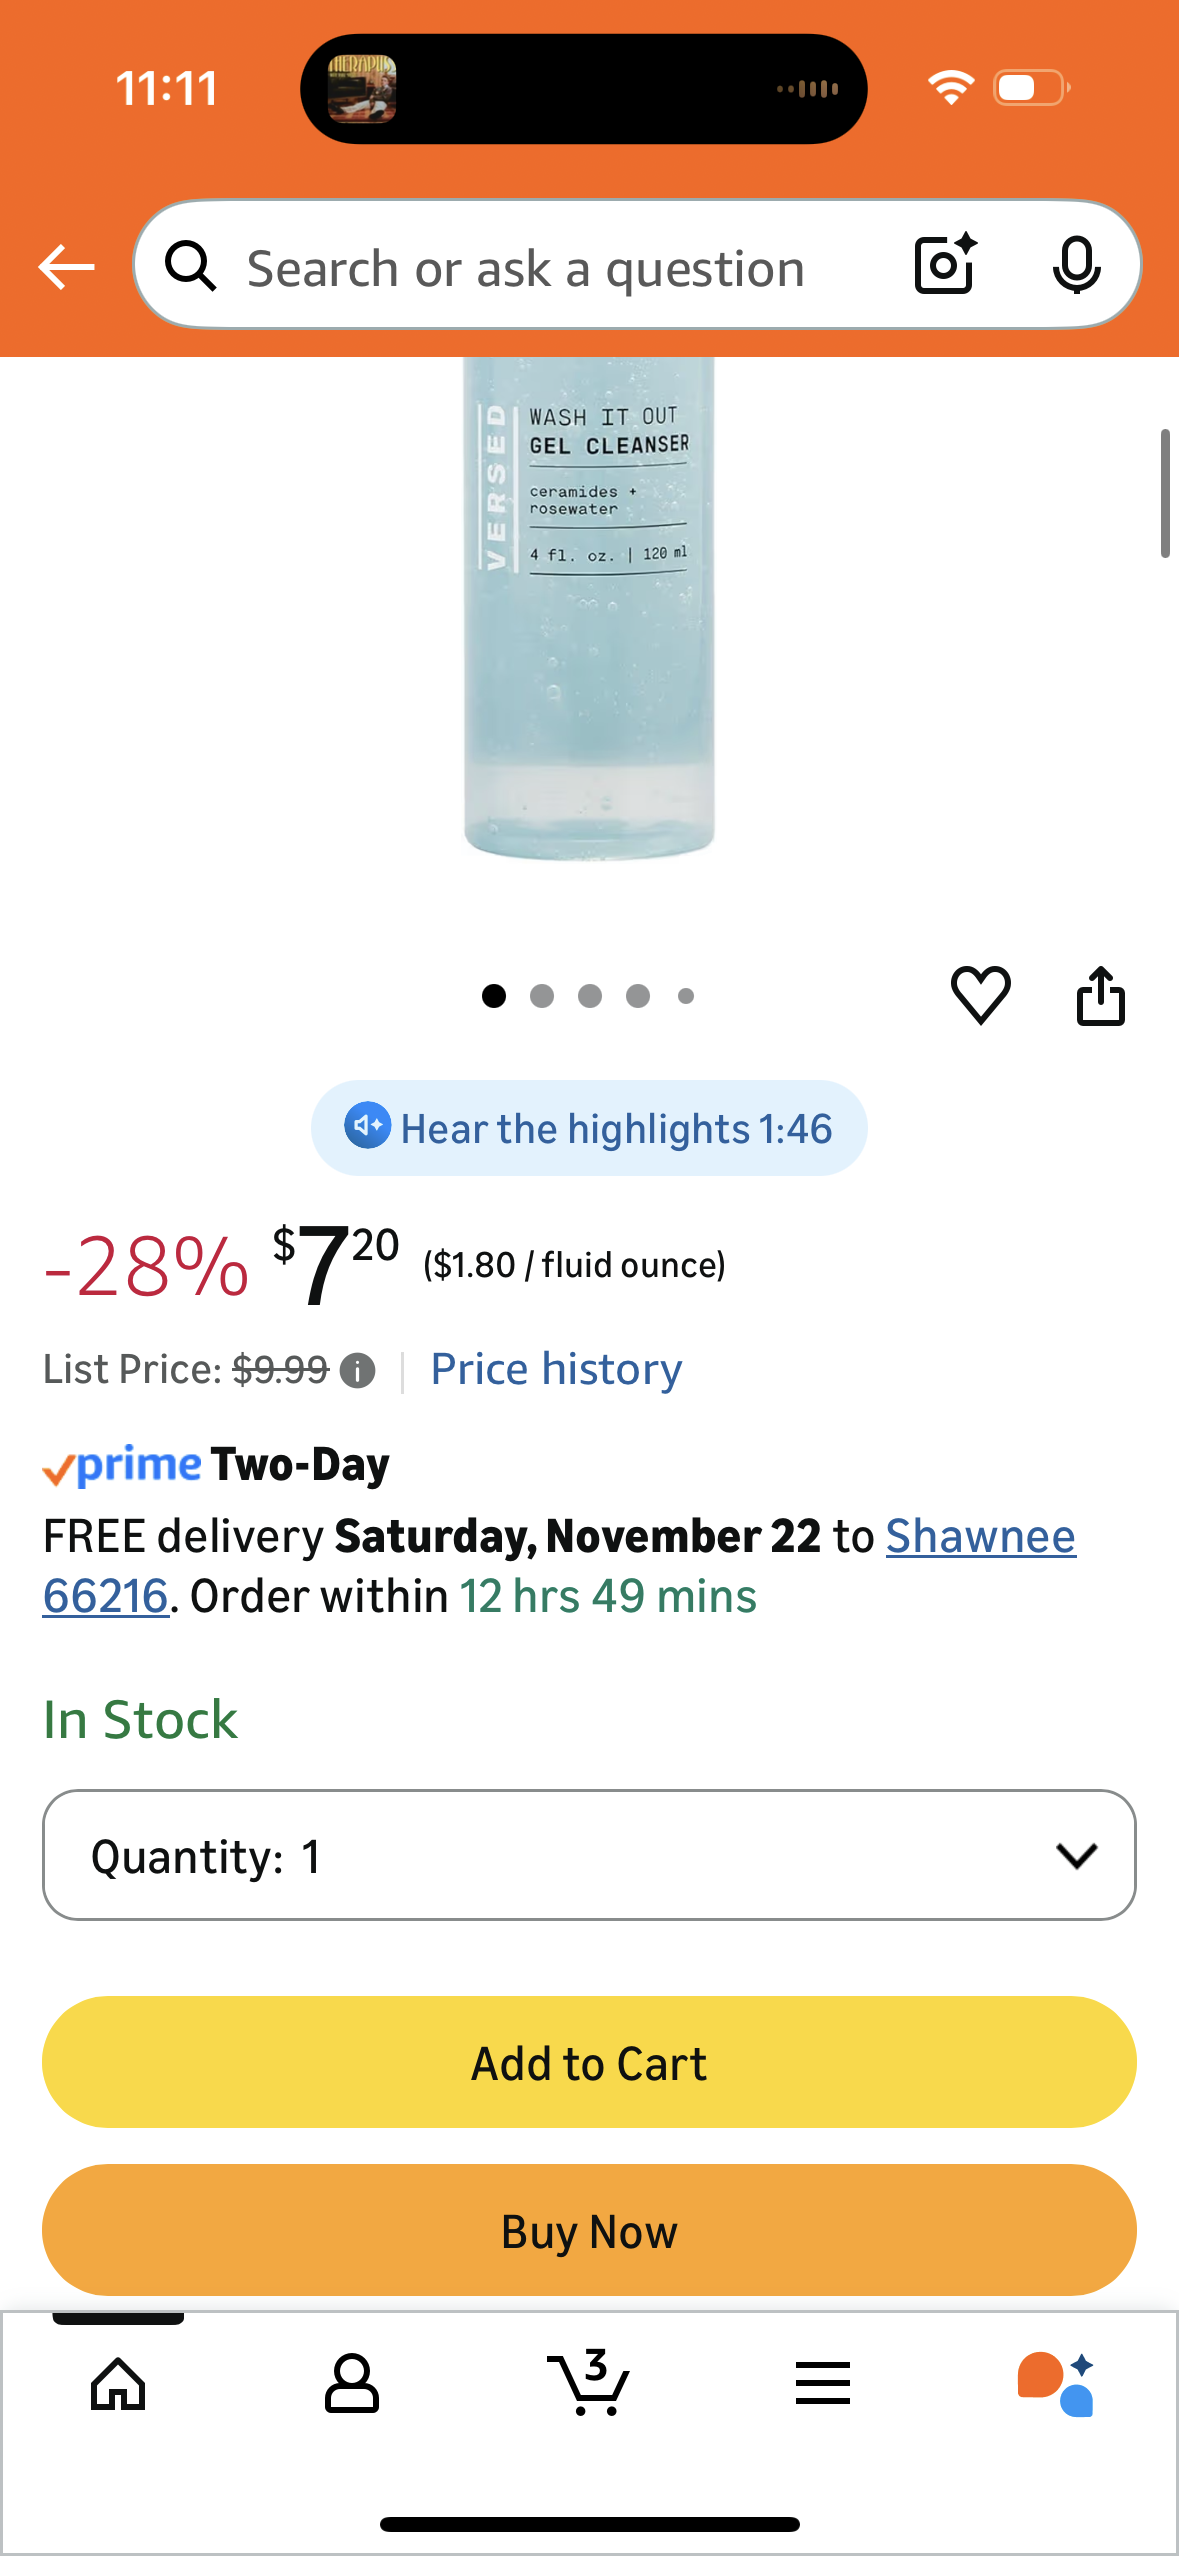Open camera visual search in the search bar
The image size is (1179, 2556).
click(941, 266)
